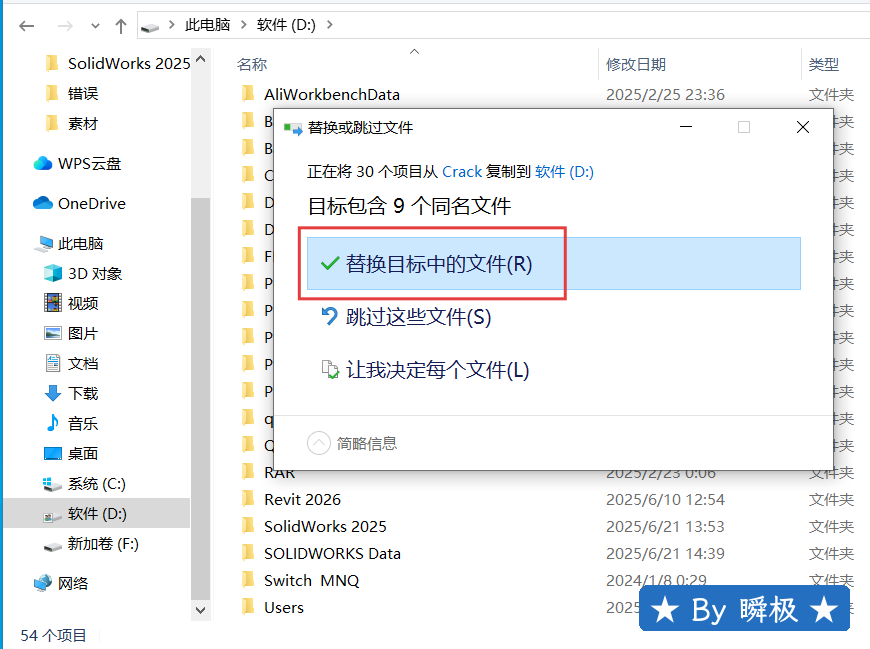This screenshot has width=870, height=649.
Task: Sort by 名称 column header
Action: click(252, 64)
